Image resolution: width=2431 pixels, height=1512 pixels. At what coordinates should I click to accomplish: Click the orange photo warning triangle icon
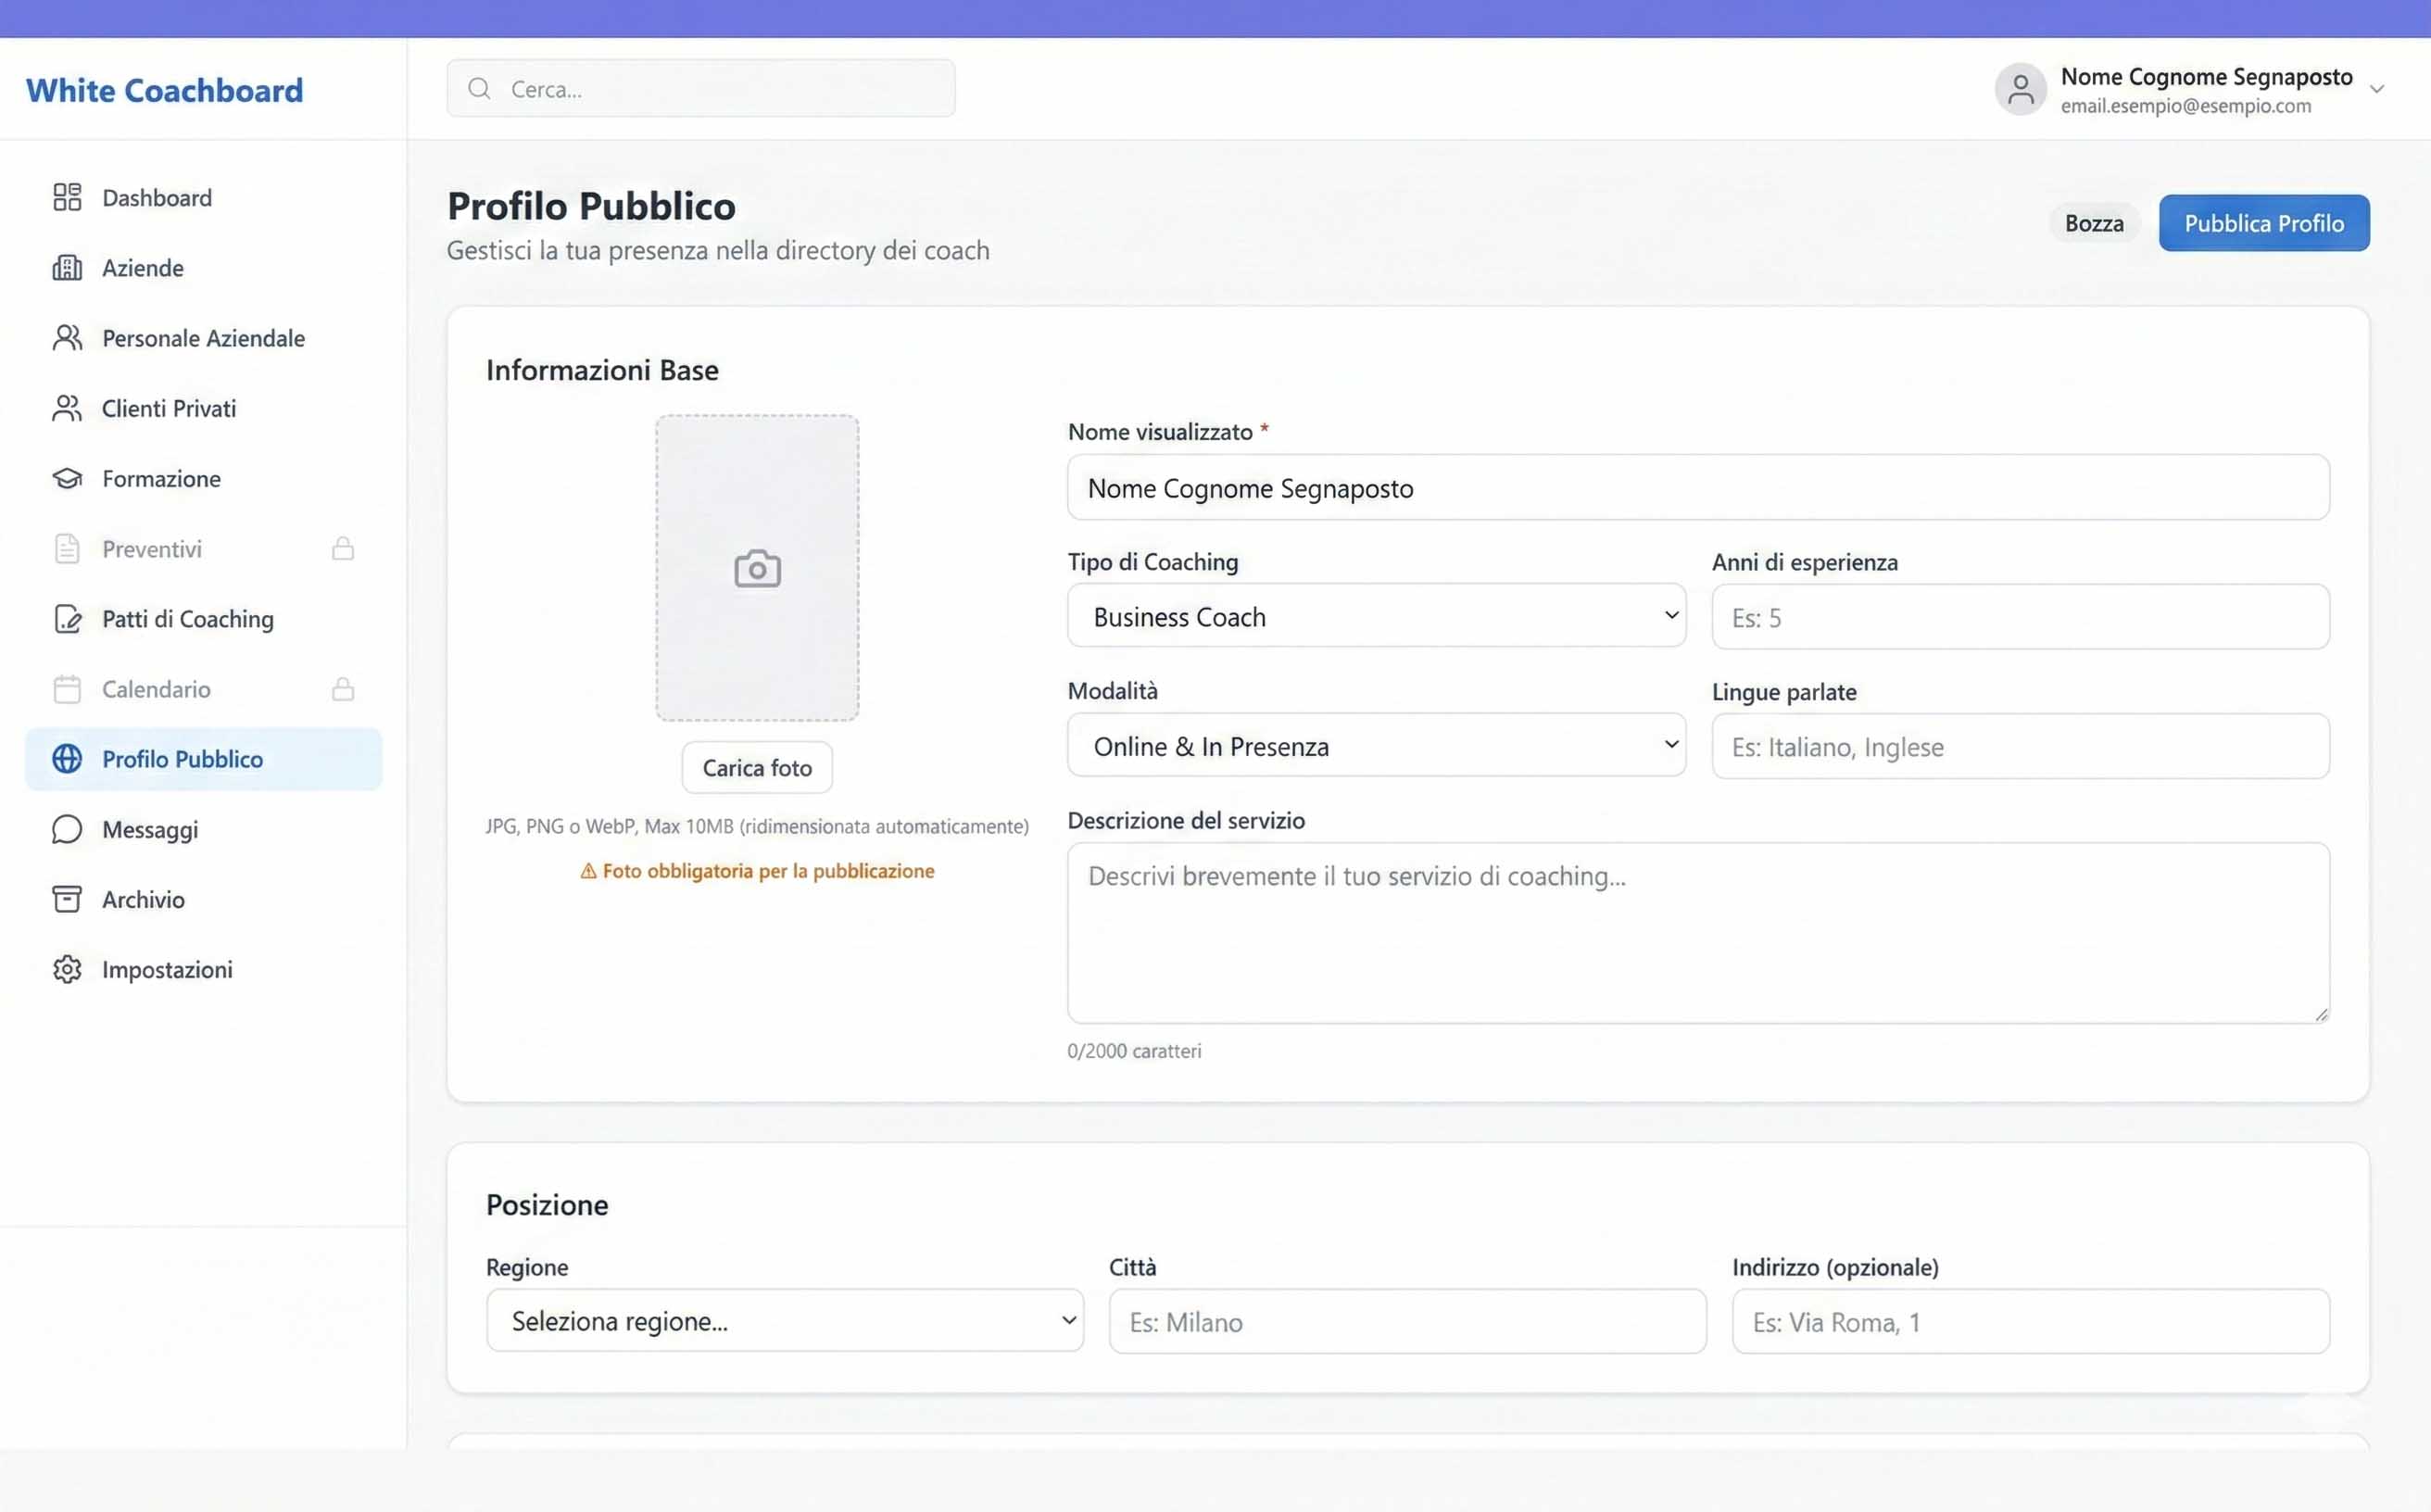[589, 871]
